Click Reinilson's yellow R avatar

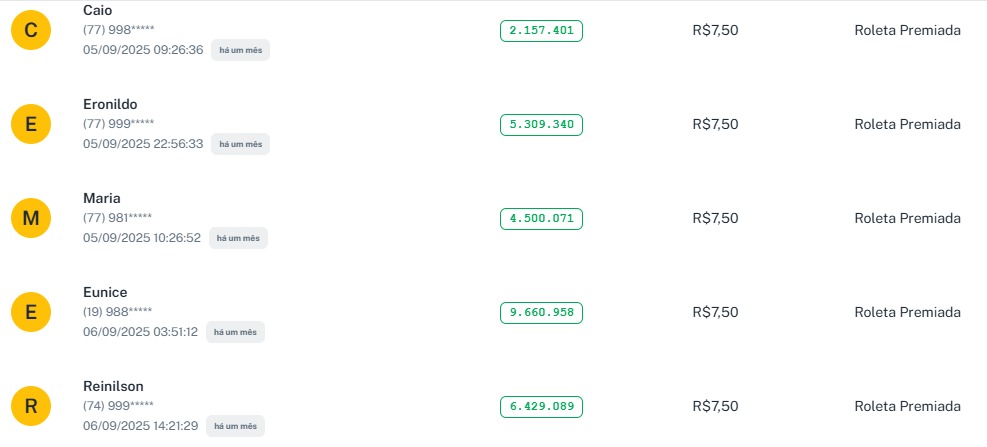point(31,406)
